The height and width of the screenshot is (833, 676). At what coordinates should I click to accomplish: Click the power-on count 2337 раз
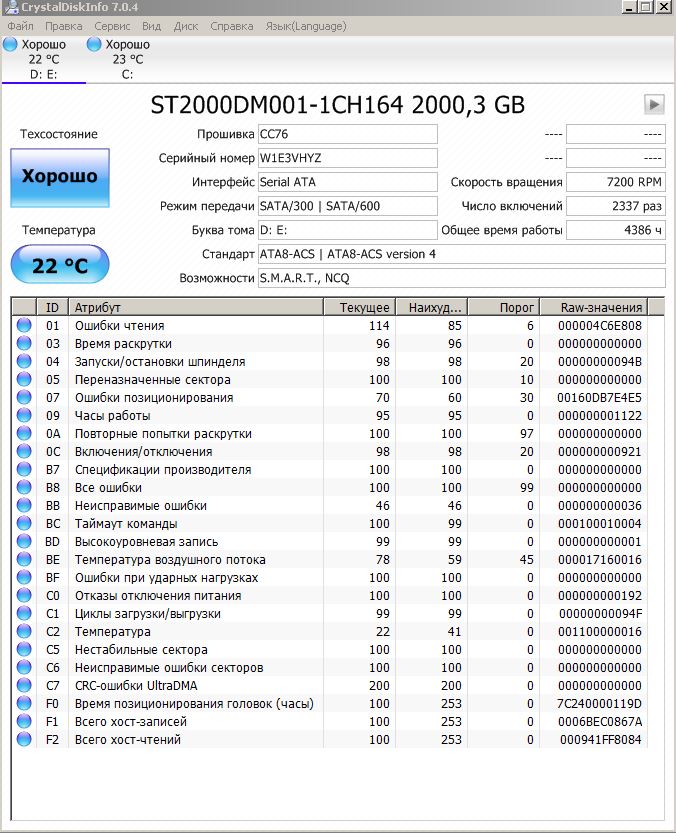tap(615, 206)
